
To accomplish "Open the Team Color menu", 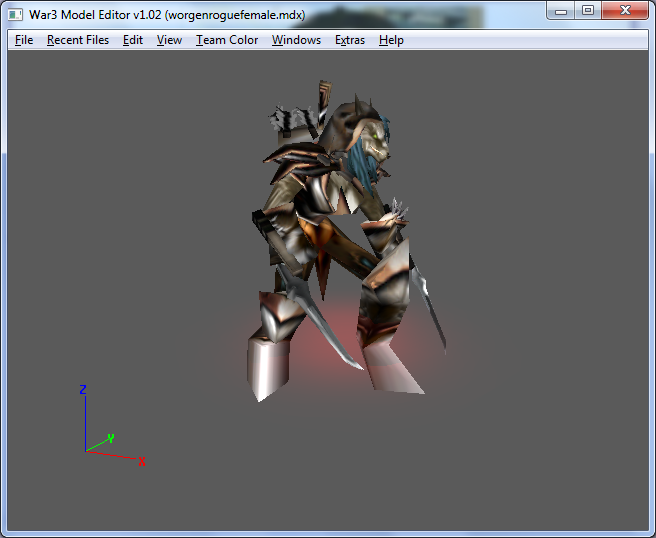I will (227, 40).
